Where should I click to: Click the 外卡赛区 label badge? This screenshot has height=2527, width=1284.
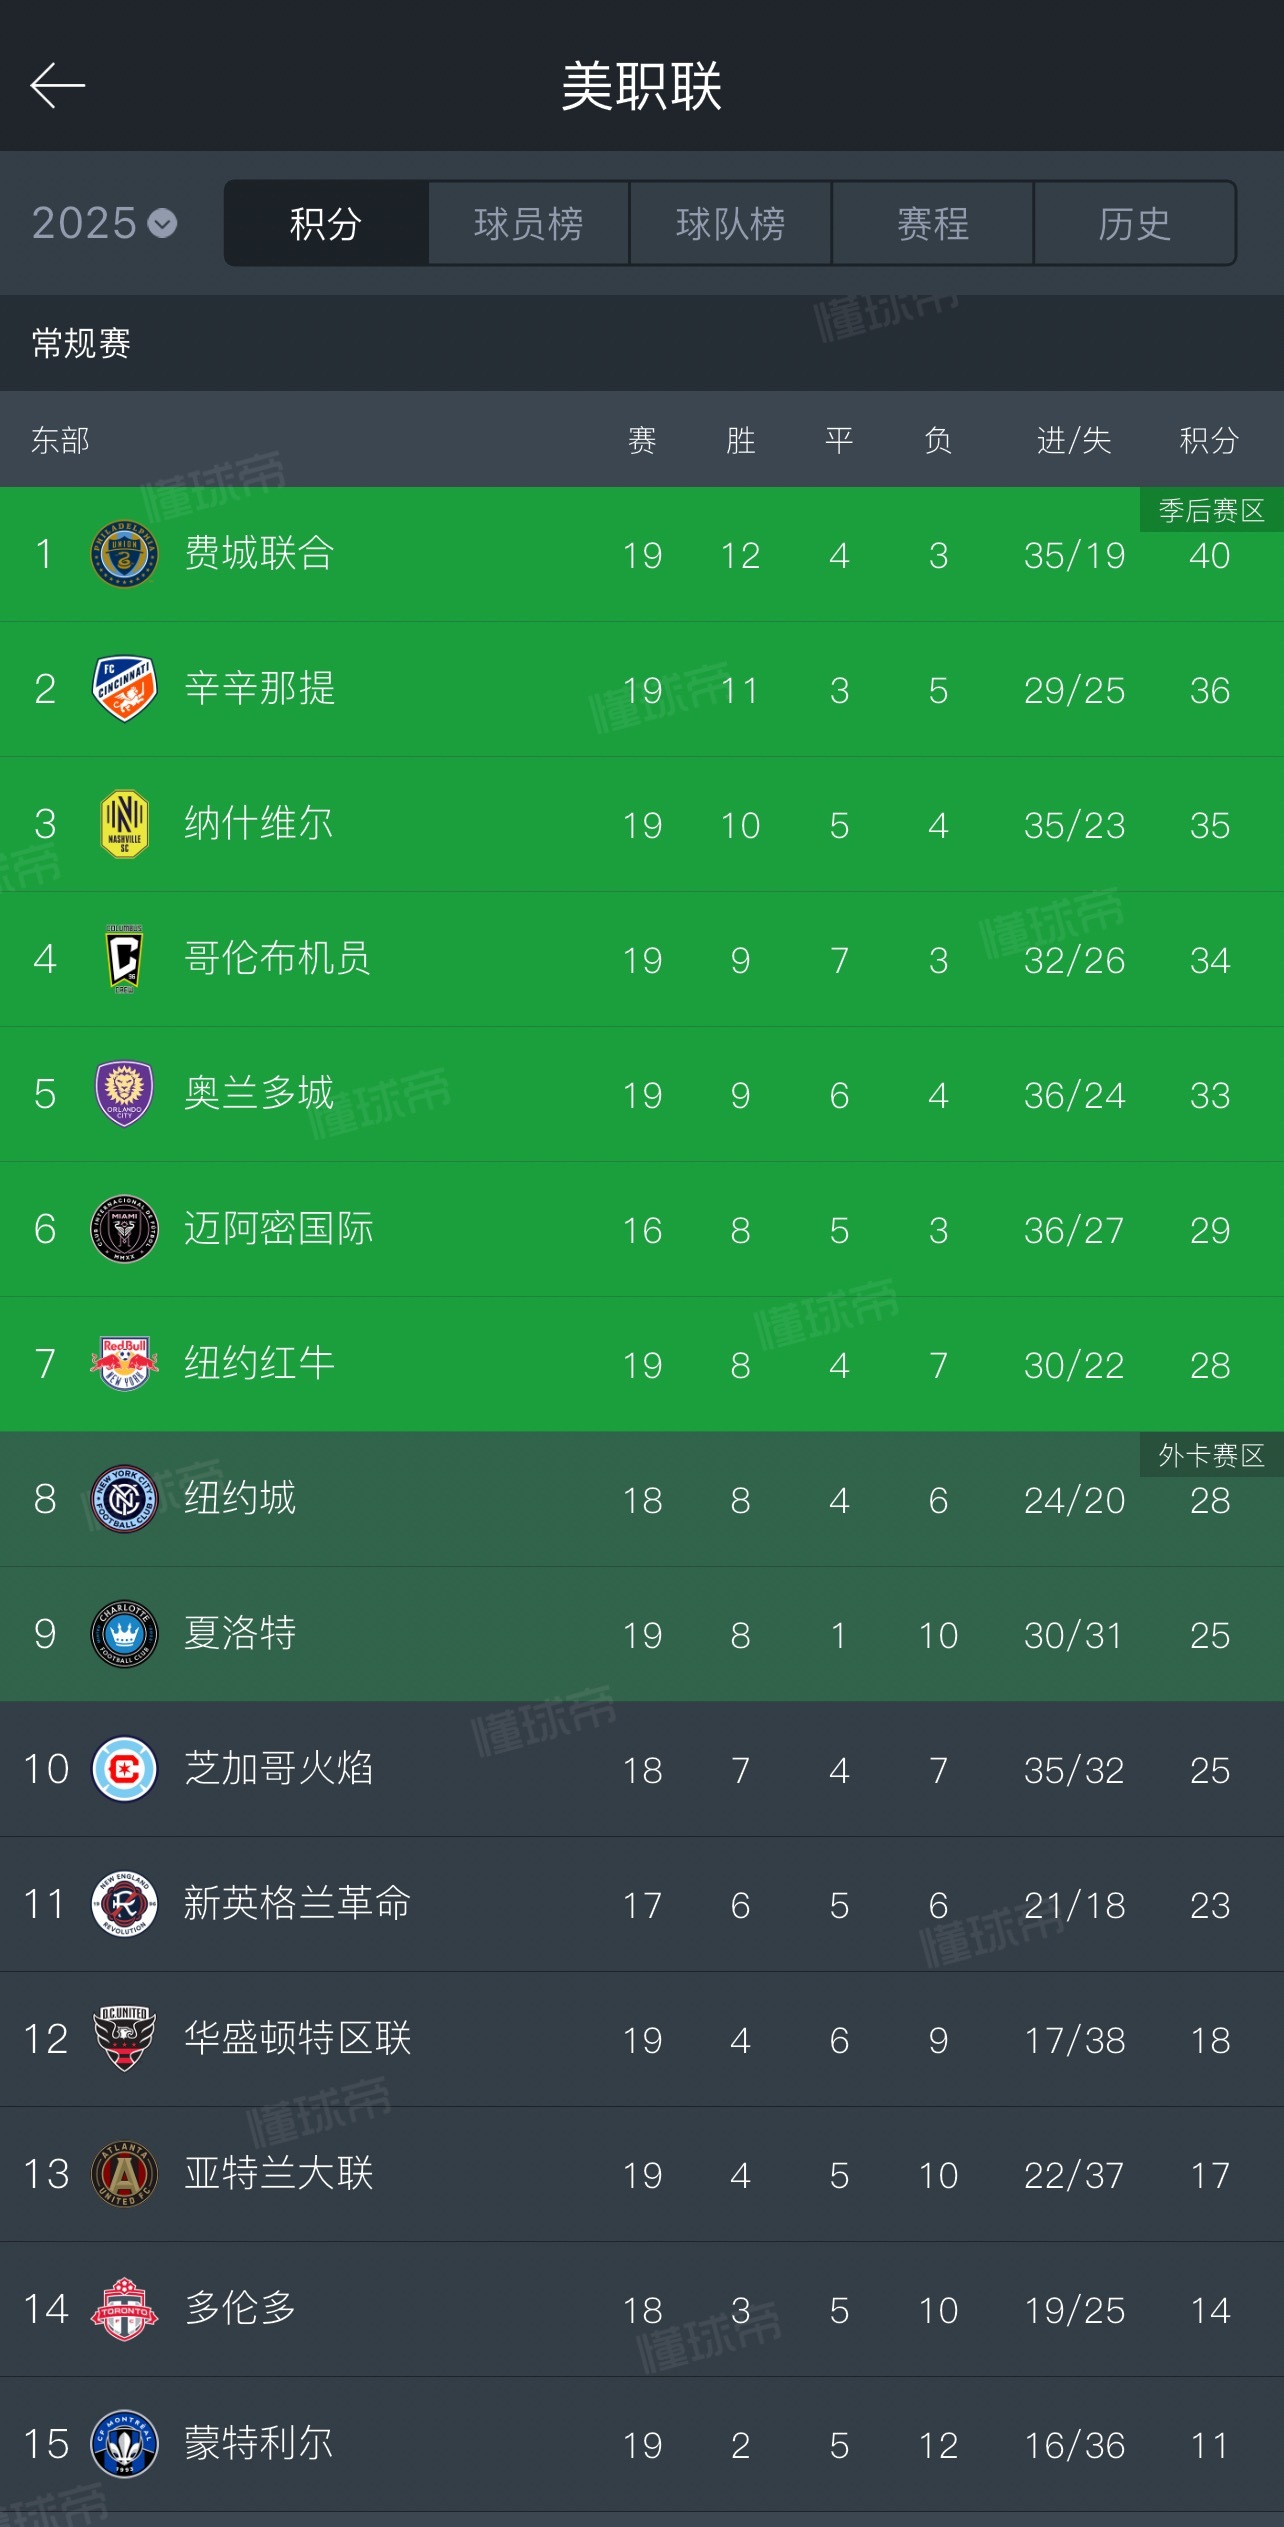[1211, 1455]
